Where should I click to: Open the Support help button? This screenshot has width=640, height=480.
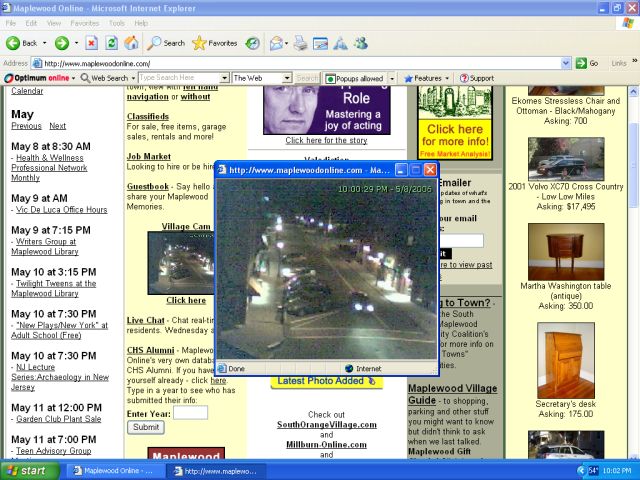click(477, 78)
